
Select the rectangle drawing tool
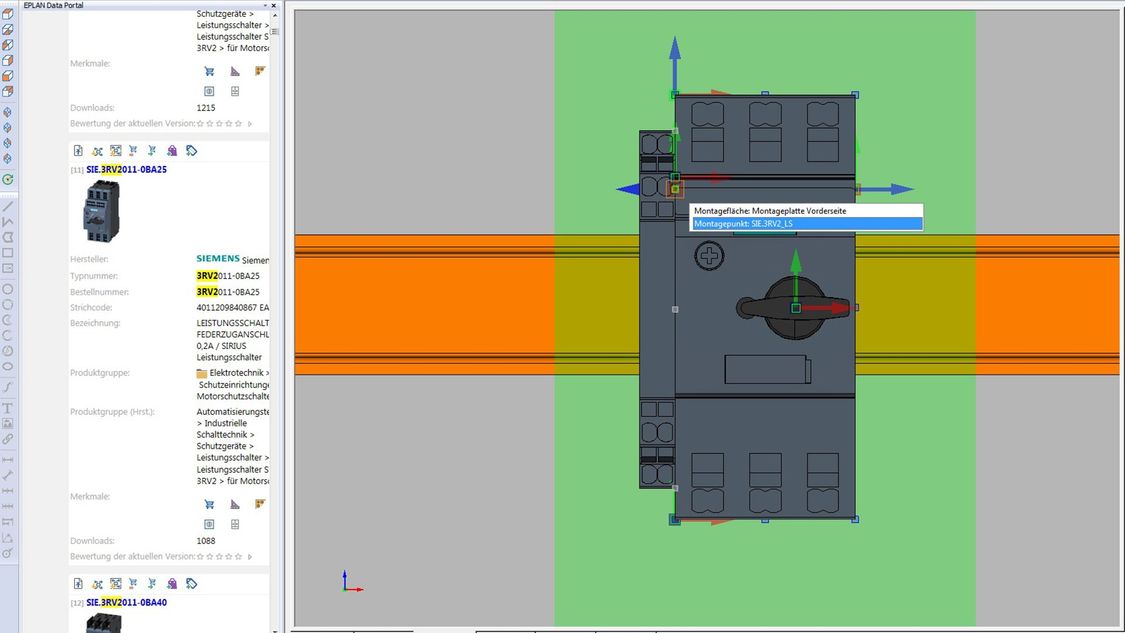(x=8, y=253)
